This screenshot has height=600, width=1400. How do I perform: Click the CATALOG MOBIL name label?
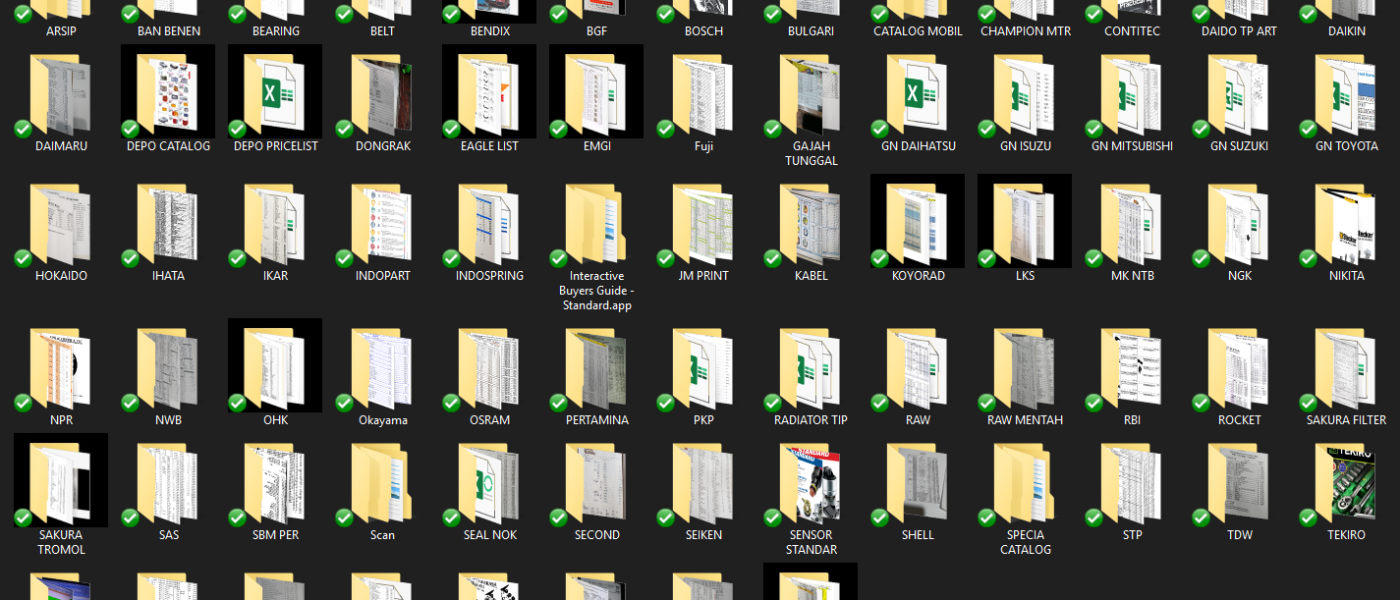click(x=918, y=31)
